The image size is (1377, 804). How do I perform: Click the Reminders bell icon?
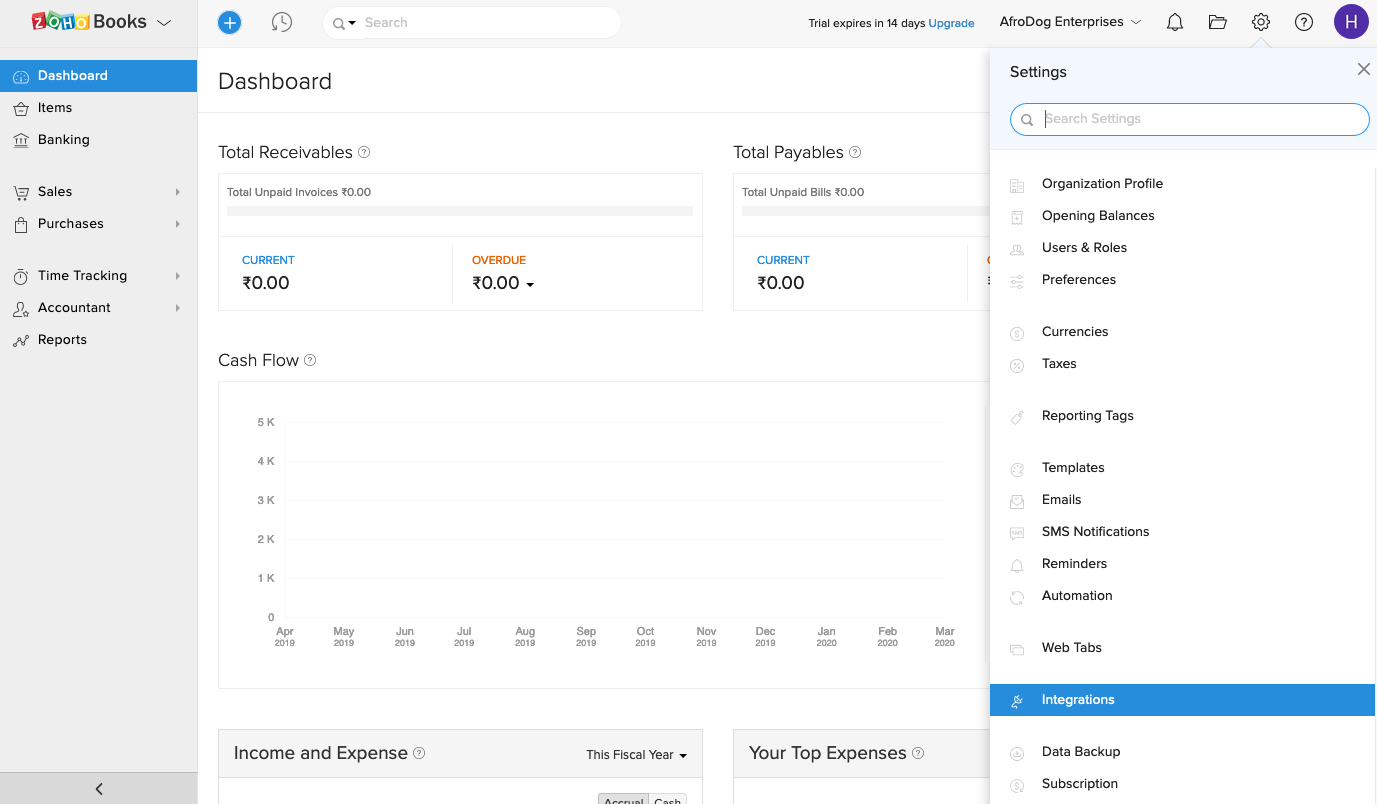(1017, 565)
